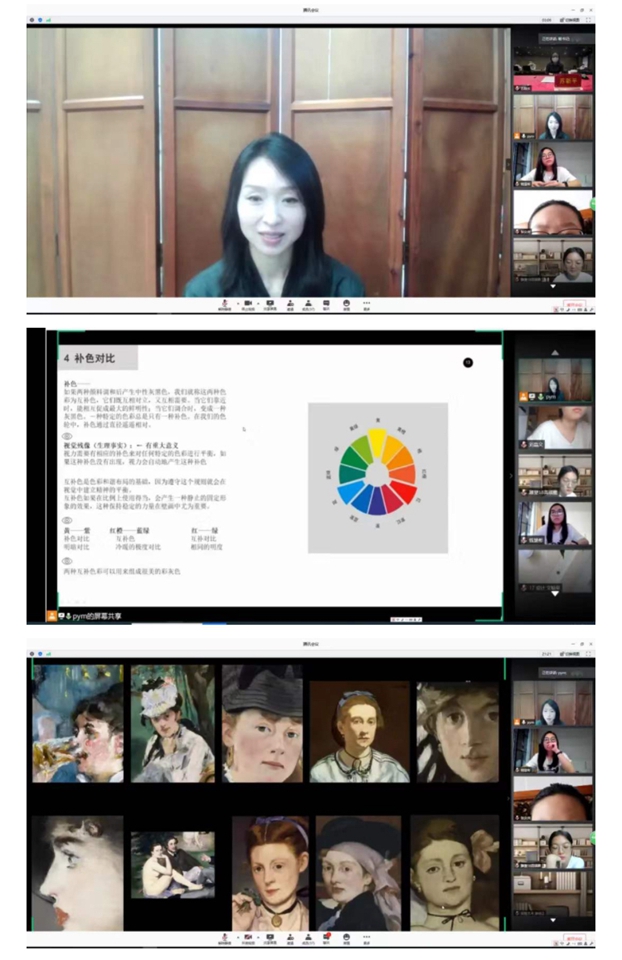This screenshot has width=622, height=960.
Task: Select the masked speaker thumbnail with red banner
Action: pos(553,69)
